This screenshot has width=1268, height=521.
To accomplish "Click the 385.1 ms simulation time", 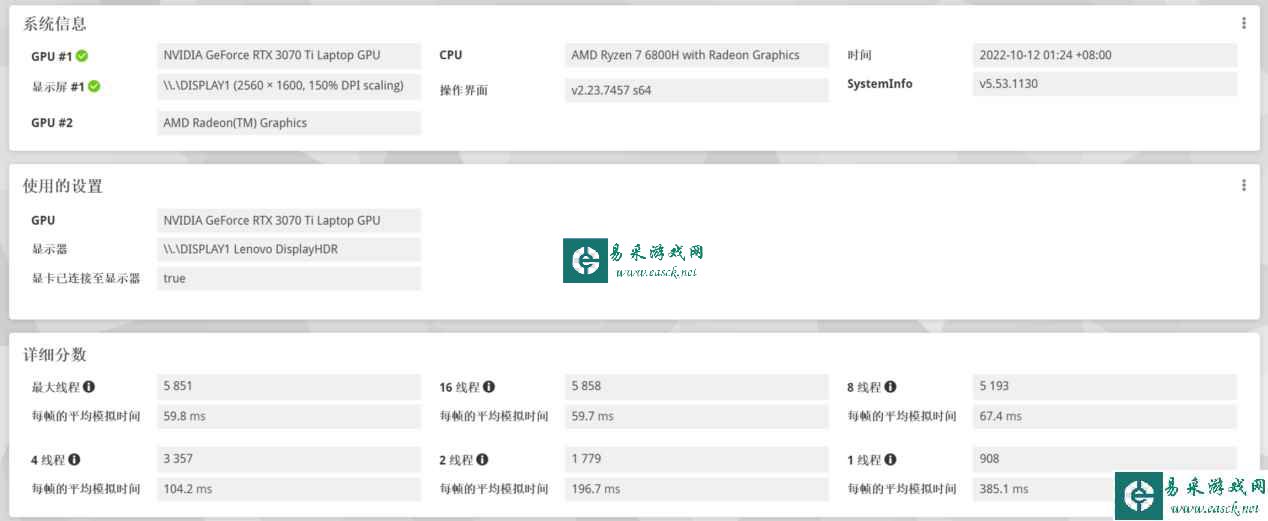I will pos(1105,489).
